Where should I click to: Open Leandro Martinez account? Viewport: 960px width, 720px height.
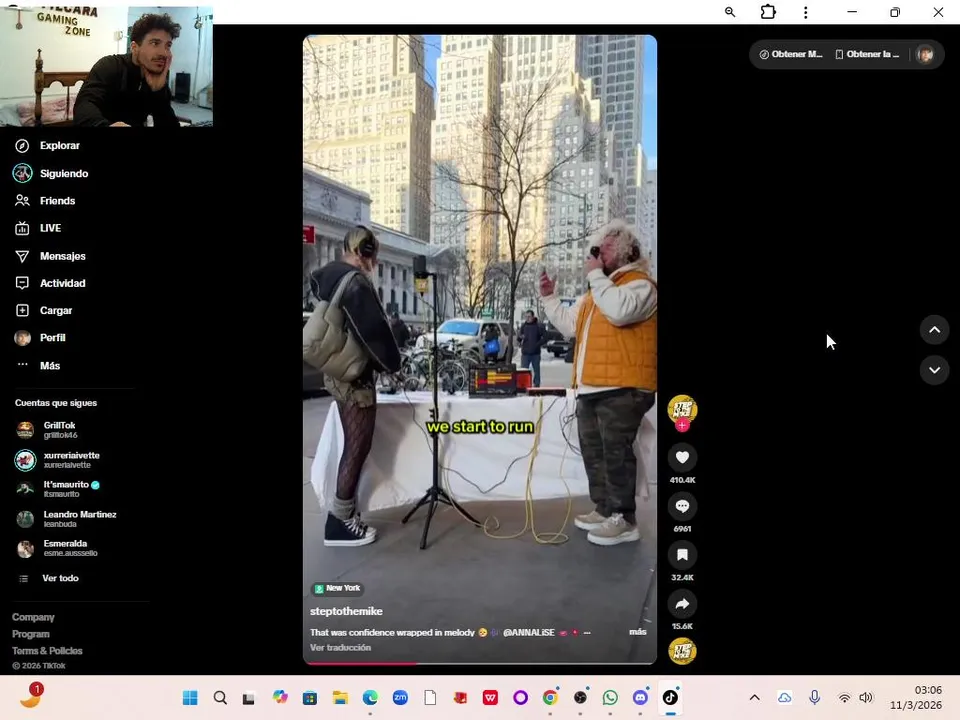(x=66, y=519)
